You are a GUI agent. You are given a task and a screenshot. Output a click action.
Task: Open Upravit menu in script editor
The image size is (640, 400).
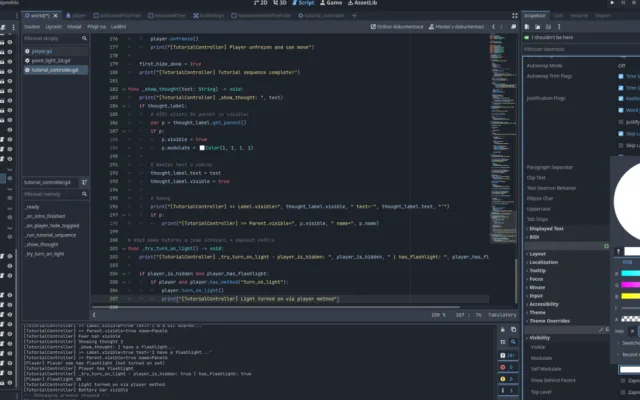[x=53, y=27]
